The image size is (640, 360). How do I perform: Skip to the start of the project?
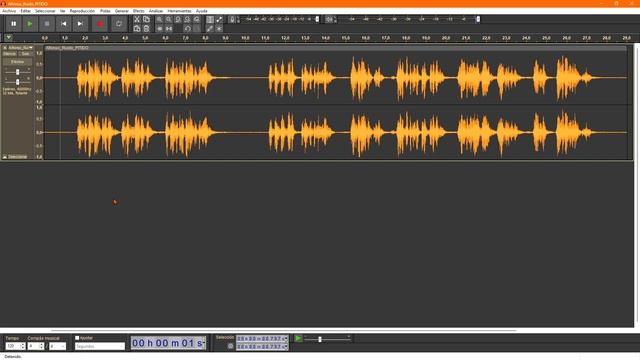[63, 24]
